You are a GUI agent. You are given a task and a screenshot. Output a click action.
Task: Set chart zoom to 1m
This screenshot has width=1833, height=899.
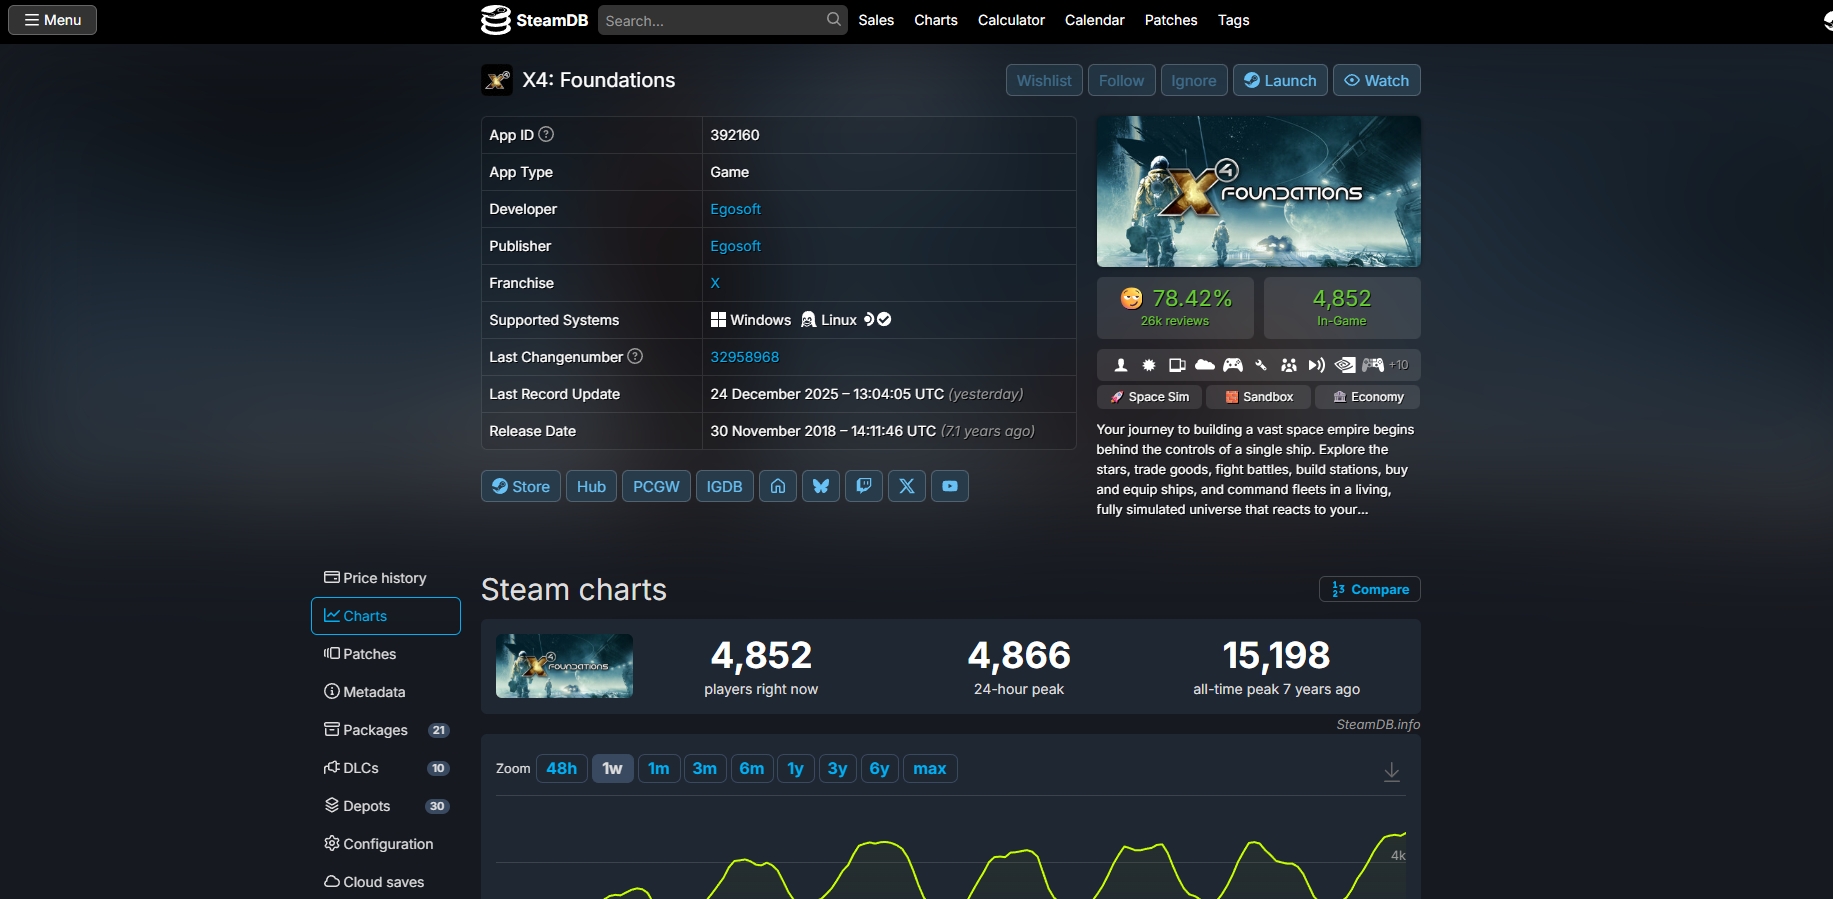[659, 768]
